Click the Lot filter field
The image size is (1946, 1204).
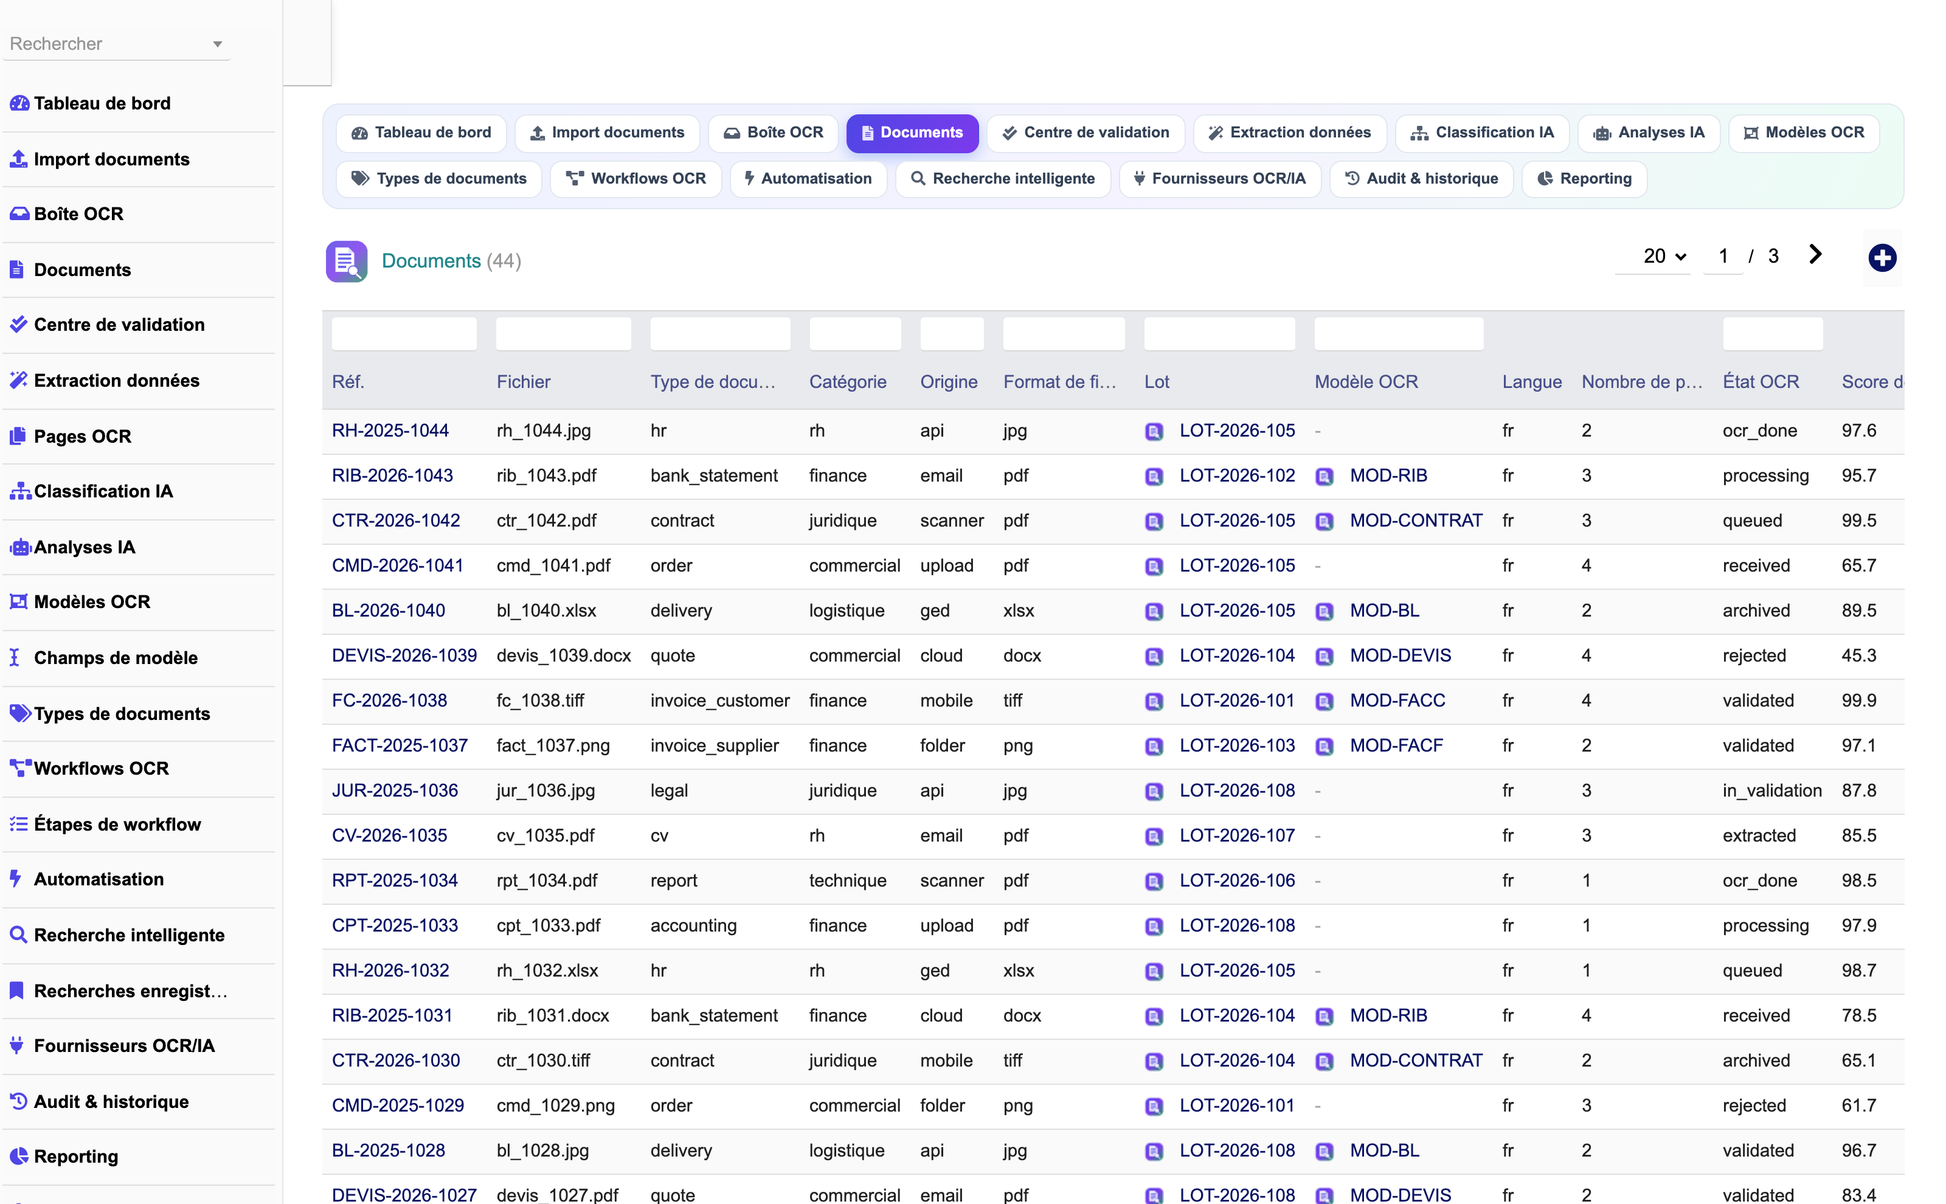1219,334
